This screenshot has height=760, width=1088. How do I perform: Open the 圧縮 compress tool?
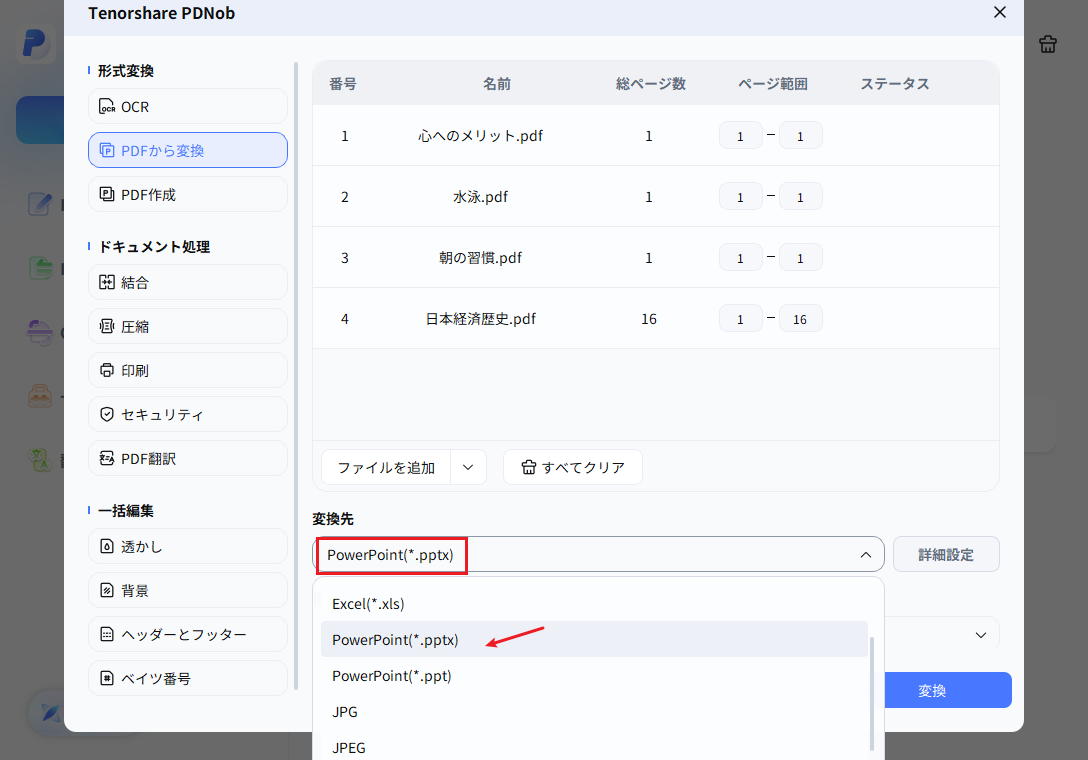coord(187,326)
